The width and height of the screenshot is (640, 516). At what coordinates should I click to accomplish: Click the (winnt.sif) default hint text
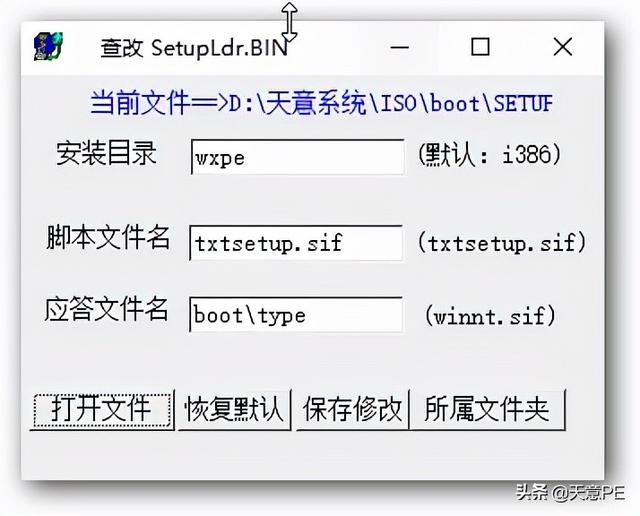[x=490, y=316]
